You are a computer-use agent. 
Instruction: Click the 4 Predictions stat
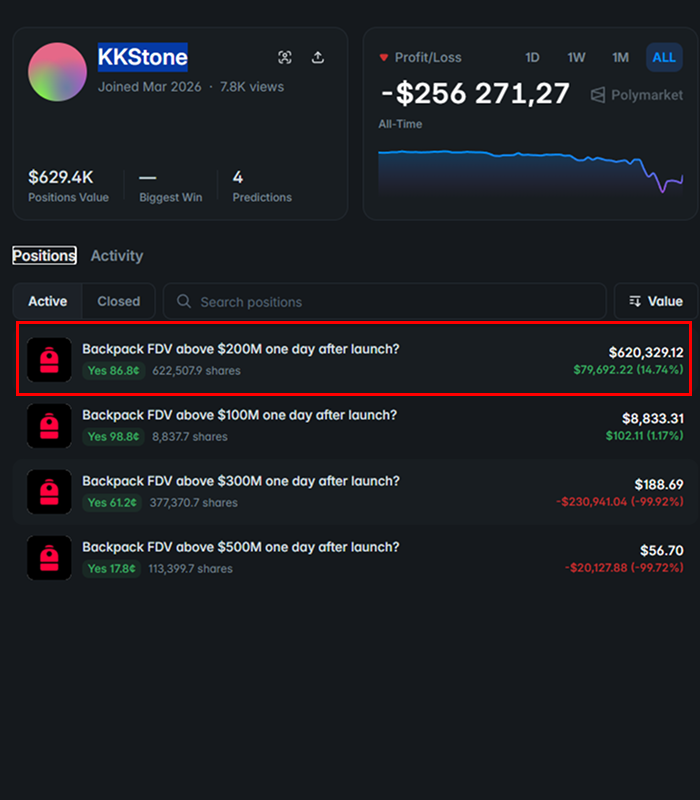click(262, 186)
